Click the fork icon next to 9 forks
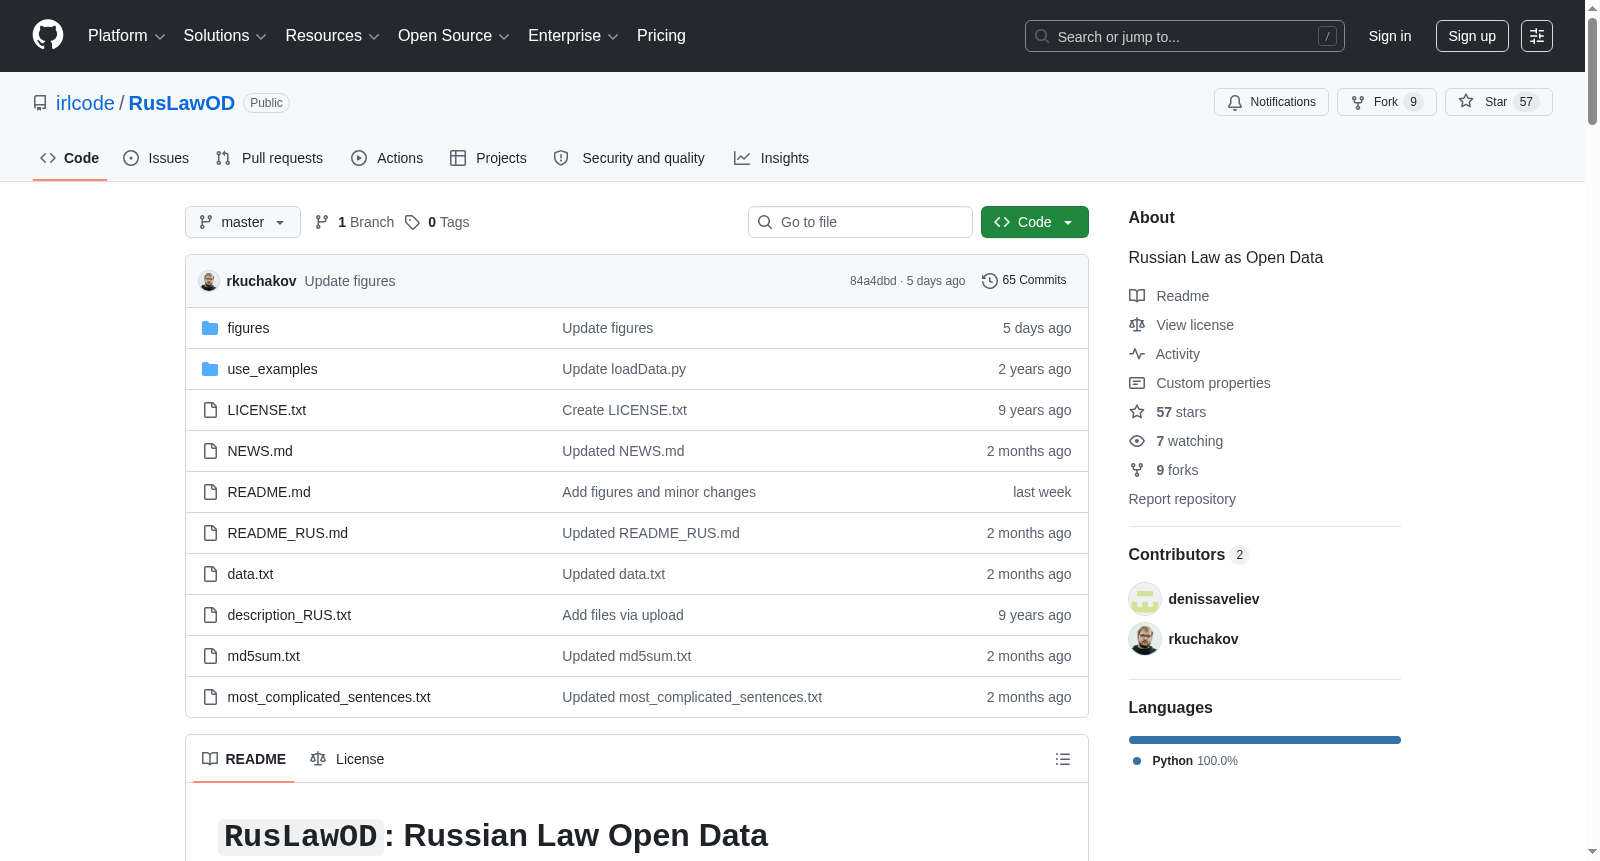Image resolution: width=1600 pixels, height=861 pixels. coord(1137,470)
